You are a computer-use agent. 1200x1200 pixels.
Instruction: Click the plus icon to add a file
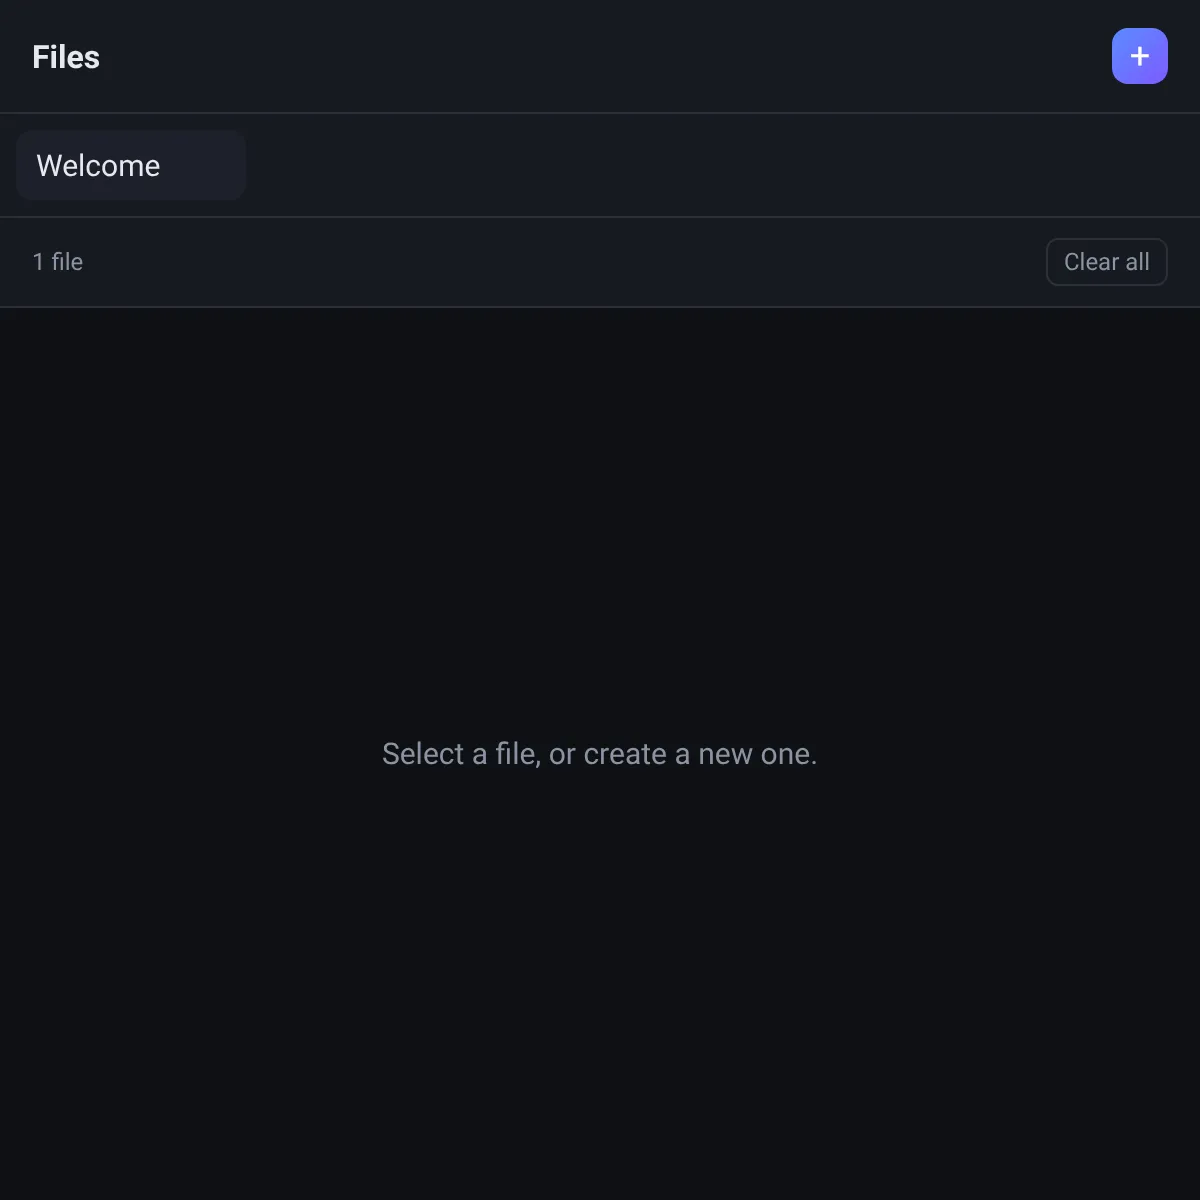tap(1139, 56)
